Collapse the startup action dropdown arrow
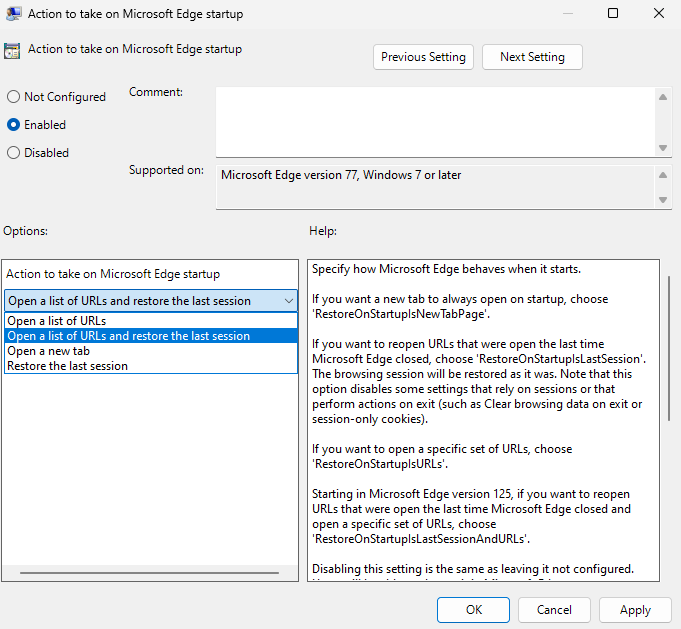 [288, 301]
